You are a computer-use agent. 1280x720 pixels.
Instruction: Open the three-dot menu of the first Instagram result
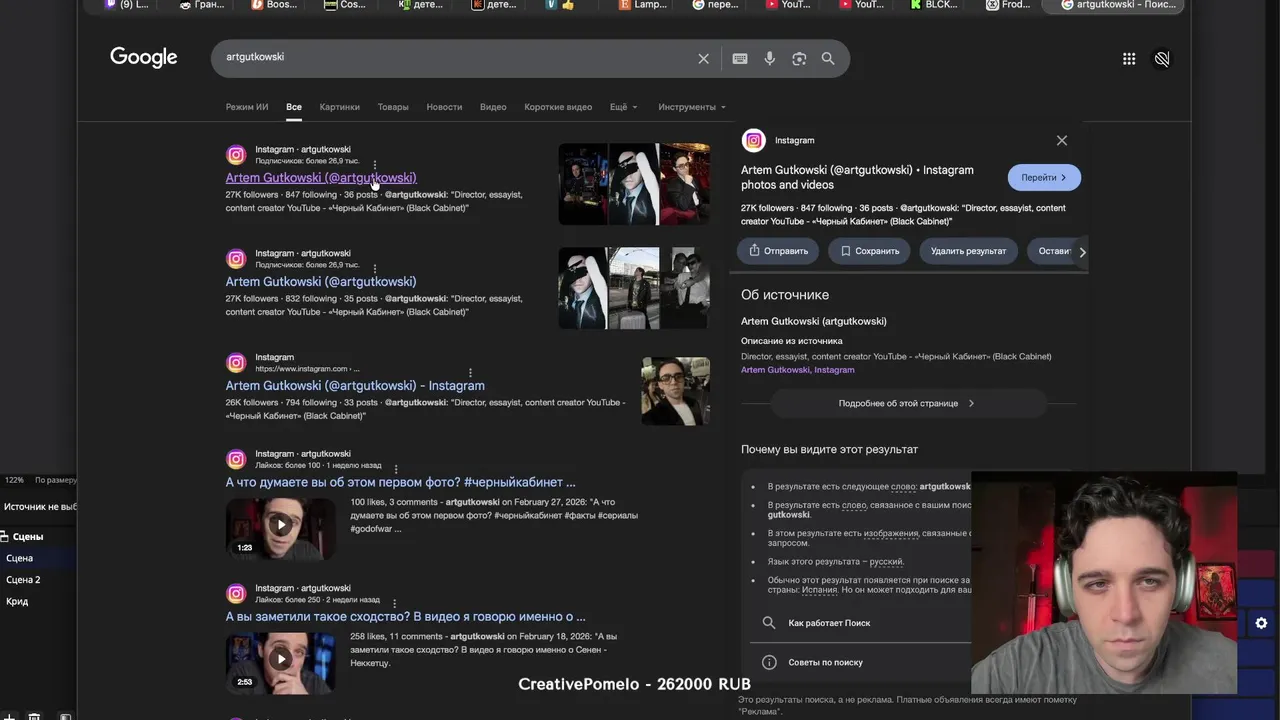pyautogui.click(x=375, y=164)
